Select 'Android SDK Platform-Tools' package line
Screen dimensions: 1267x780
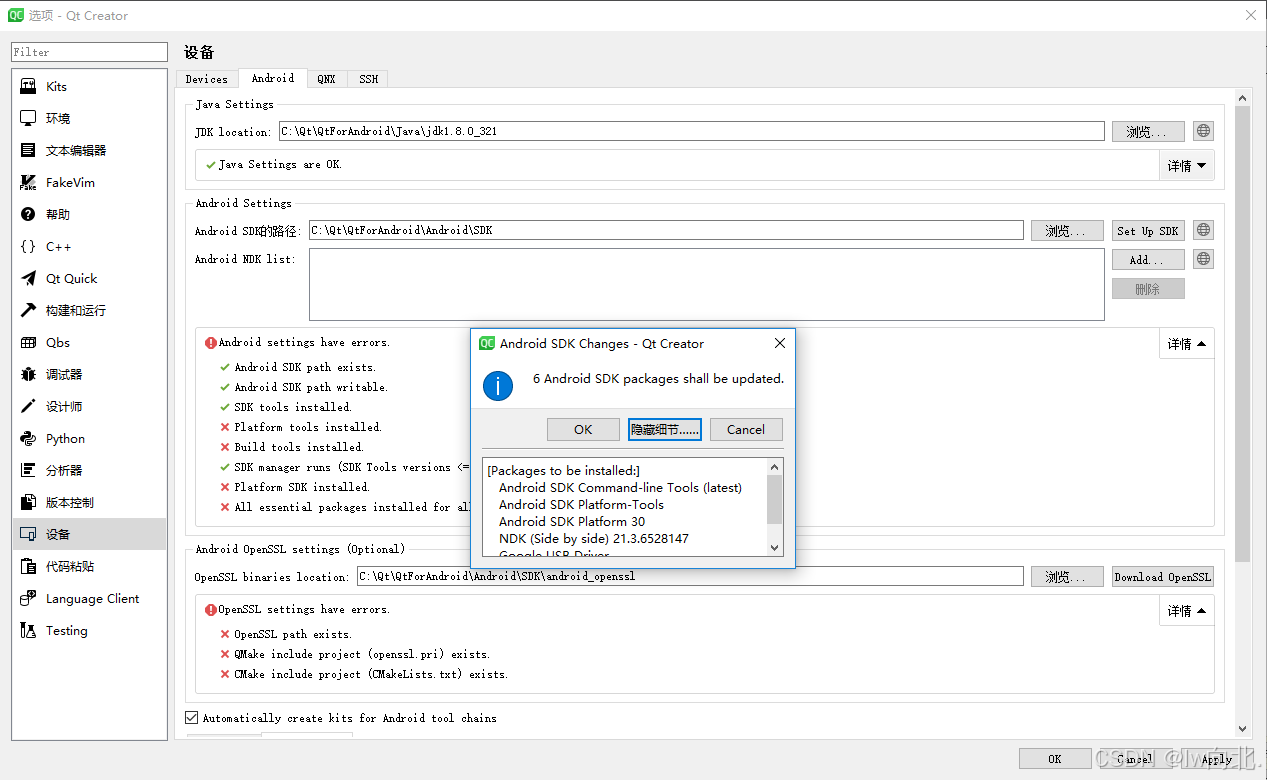(581, 504)
